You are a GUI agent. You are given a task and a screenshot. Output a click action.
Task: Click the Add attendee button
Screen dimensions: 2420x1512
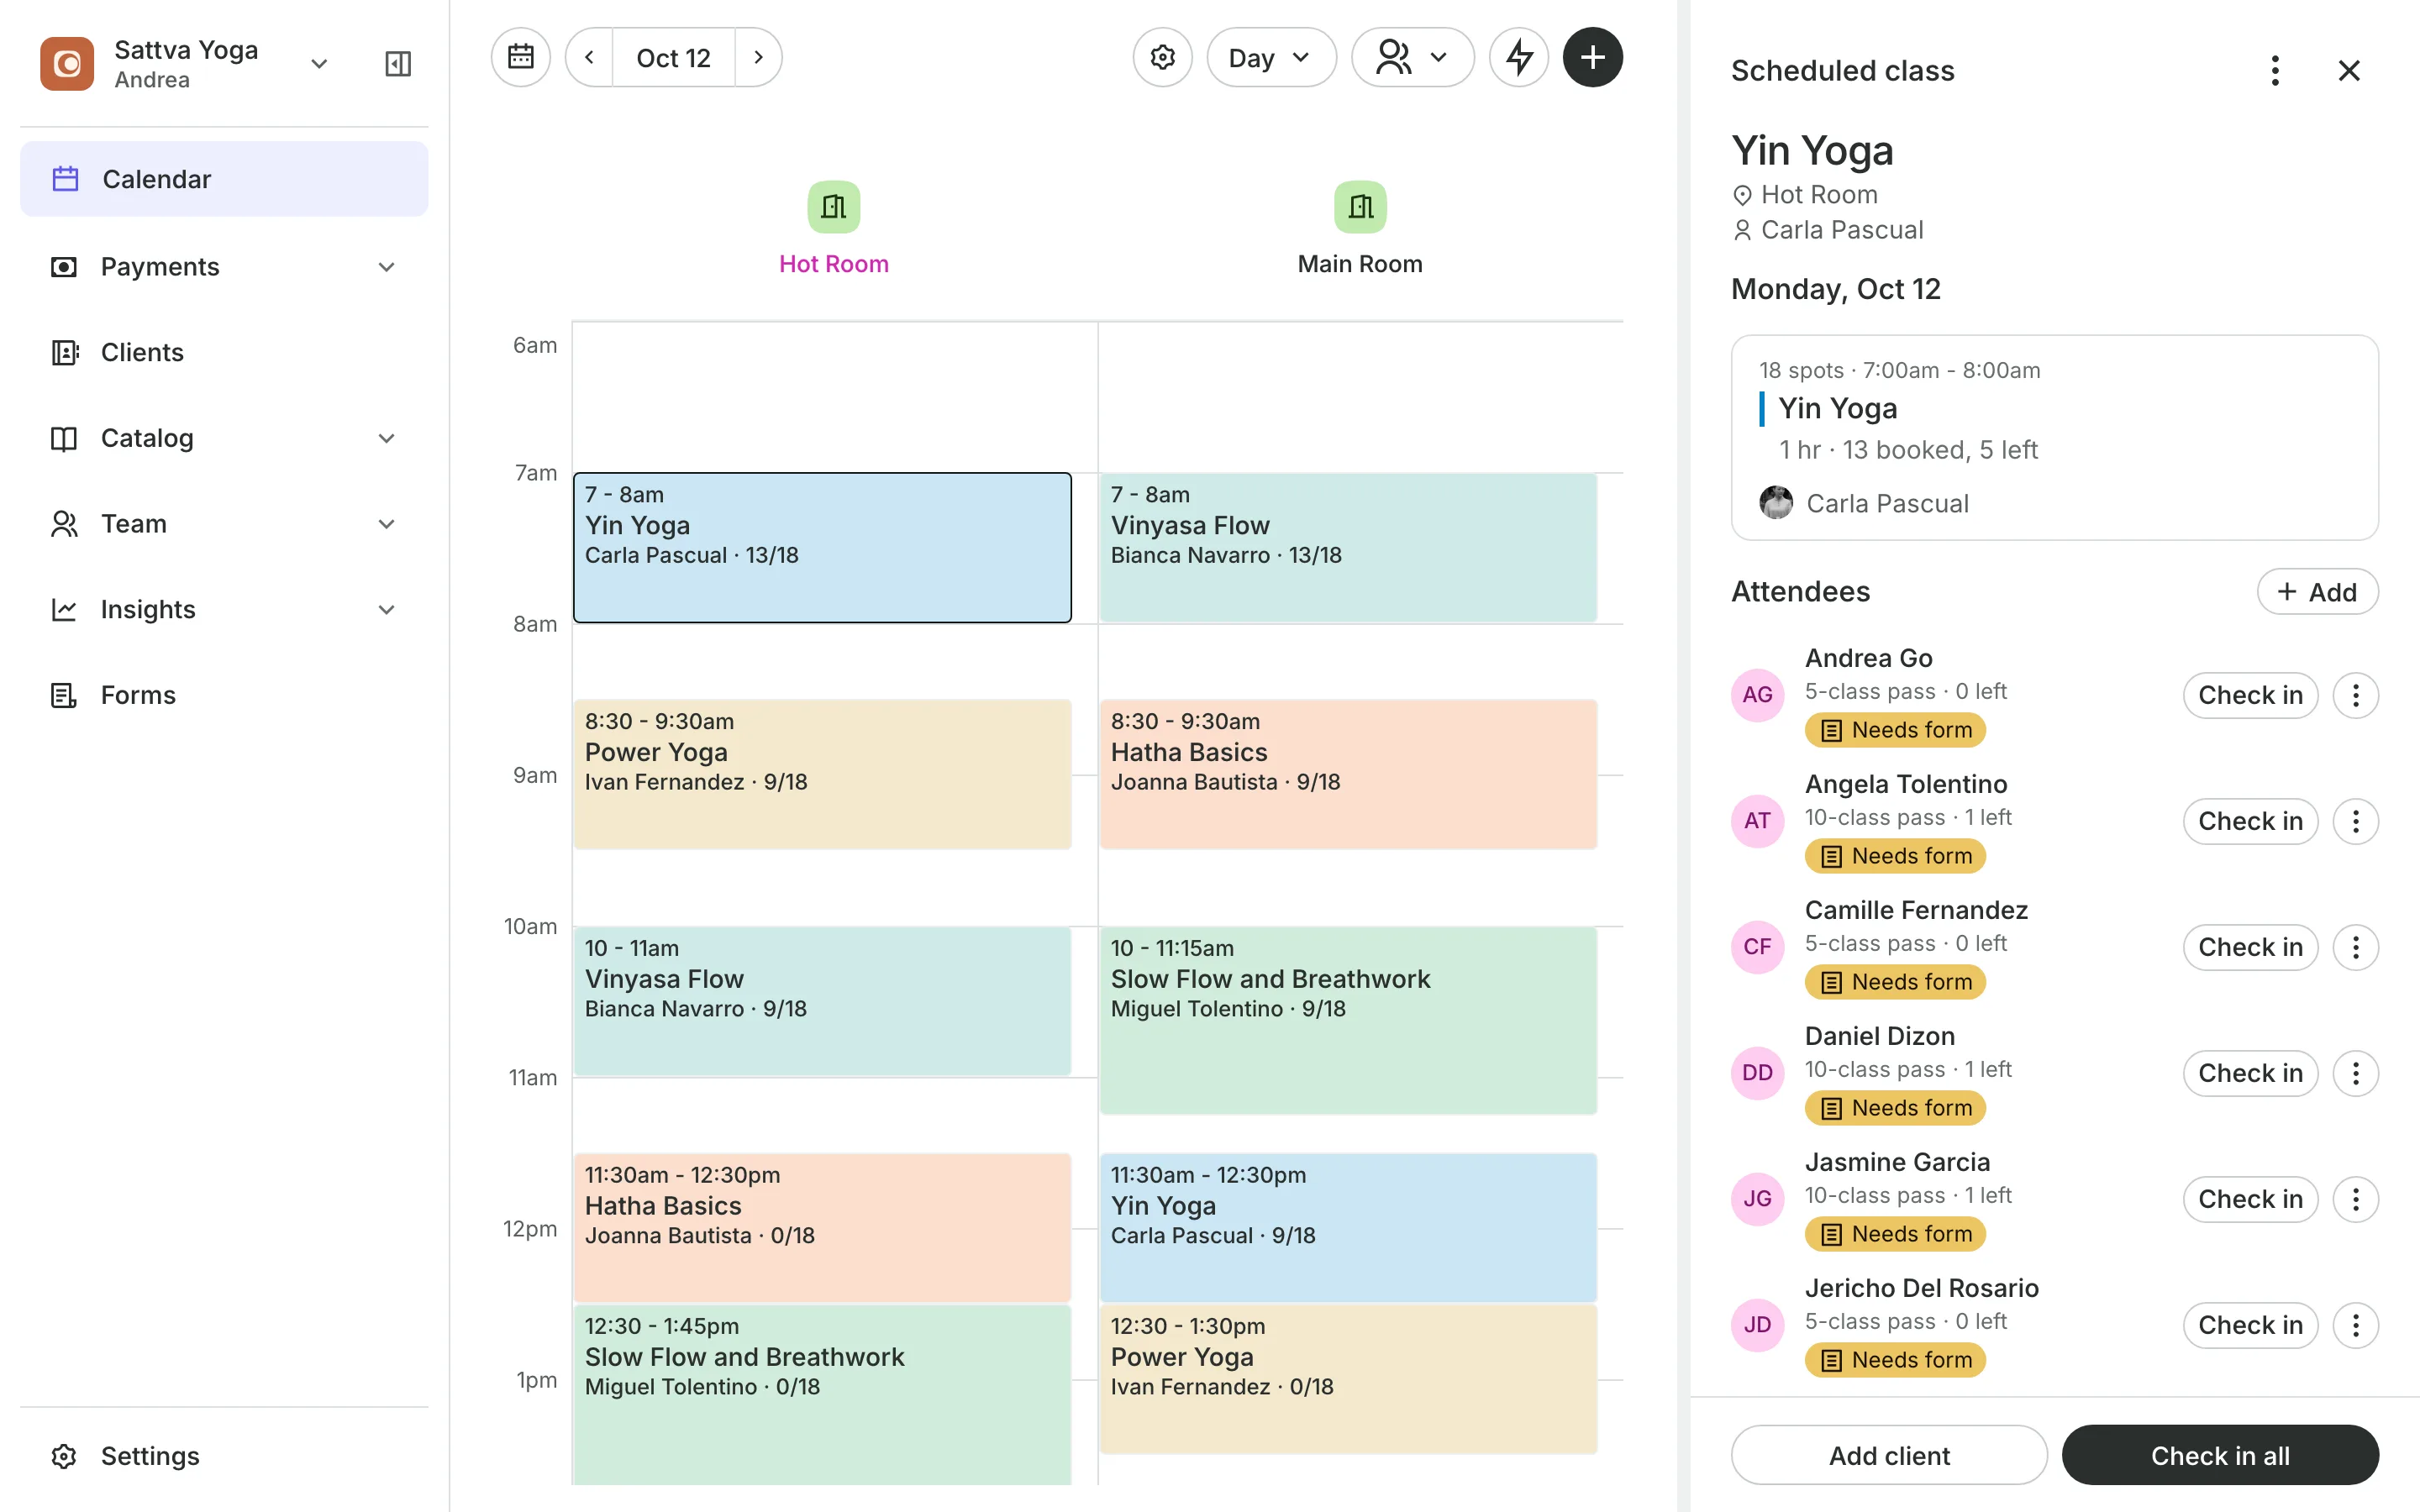pyautogui.click(x=2317, y=592)
